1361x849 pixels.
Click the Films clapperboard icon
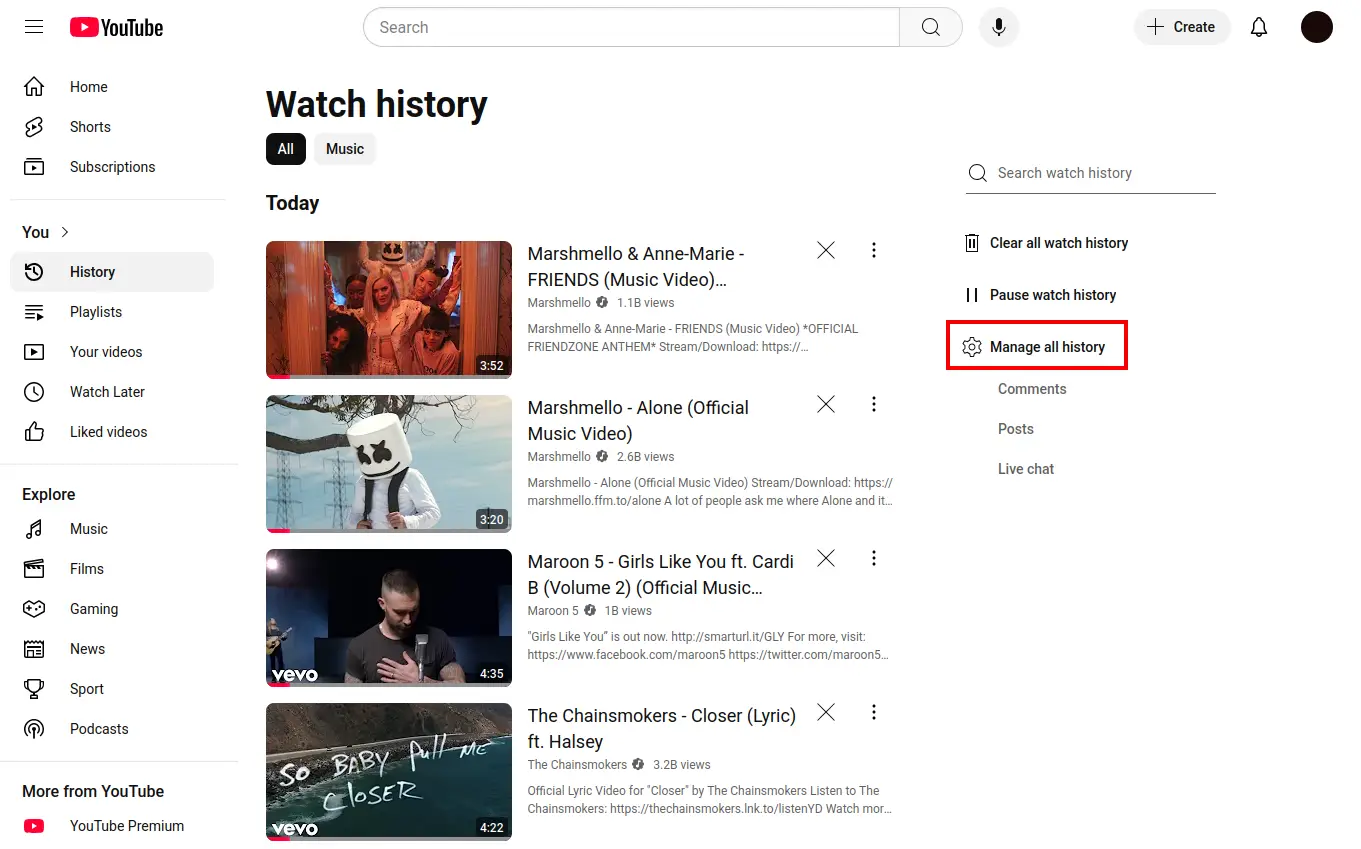click(x=34, y=569)
